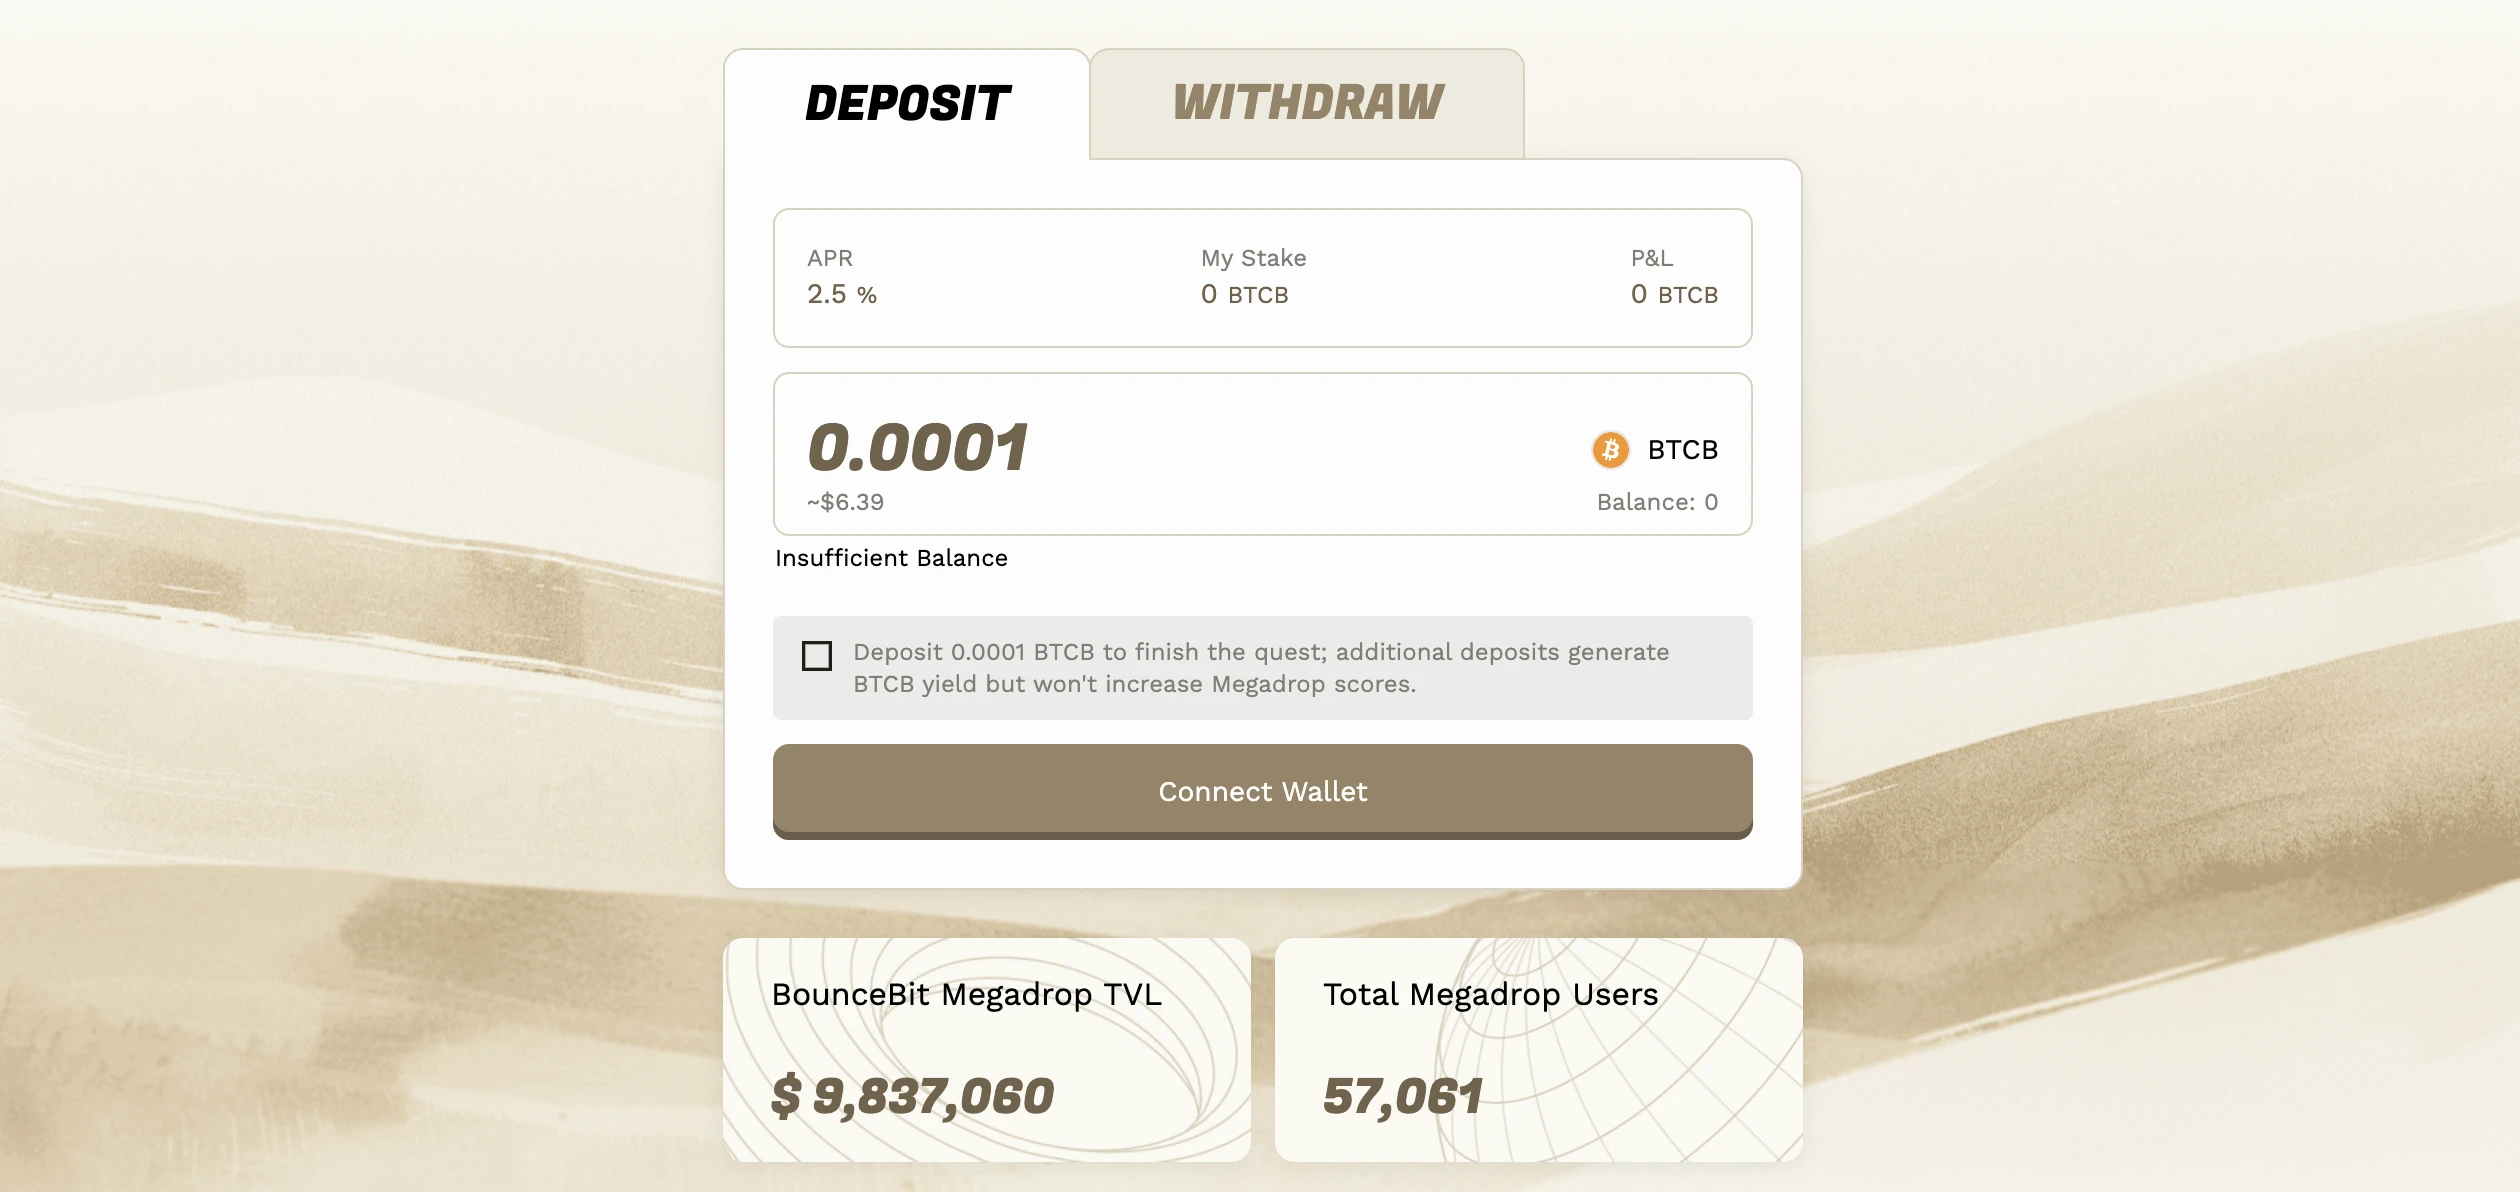The width and height of the screenshot is (2520, 1192).
Task: Toggle the deposit quest completion checkbox
Action: click(x=816, y=654)
